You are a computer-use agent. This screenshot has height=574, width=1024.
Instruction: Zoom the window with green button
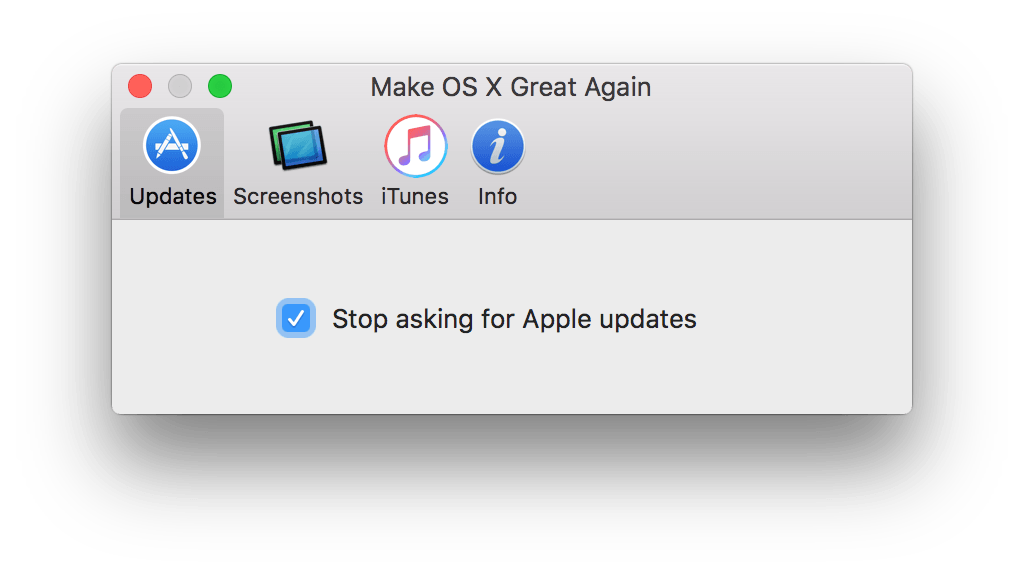[220, 86]
